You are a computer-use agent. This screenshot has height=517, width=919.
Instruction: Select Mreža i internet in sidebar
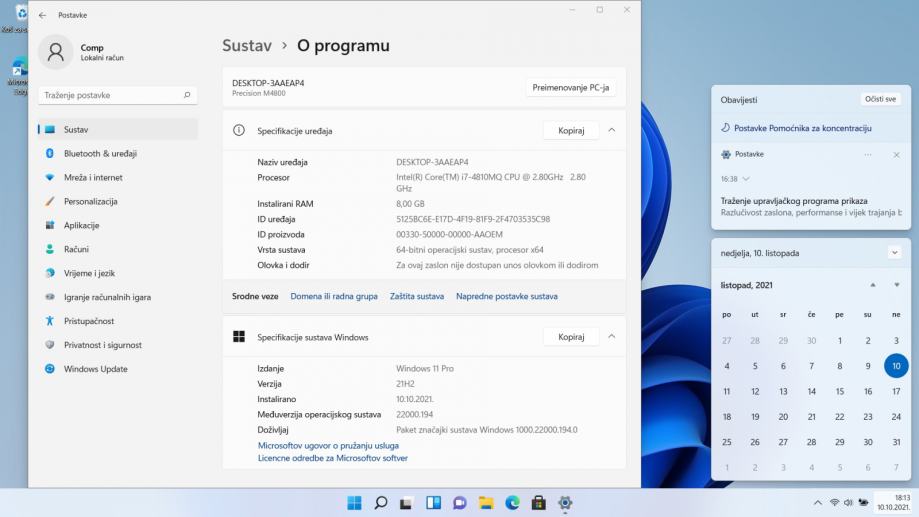(93, 177)
